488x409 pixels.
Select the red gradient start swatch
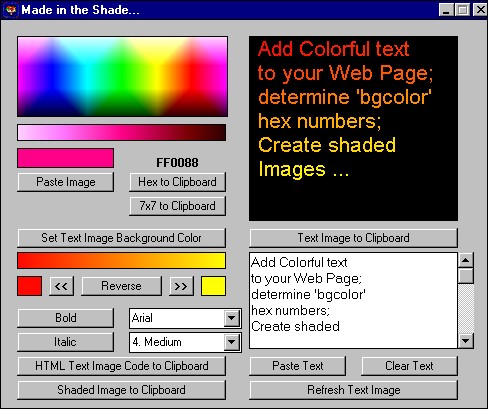[x=30, y=286]
